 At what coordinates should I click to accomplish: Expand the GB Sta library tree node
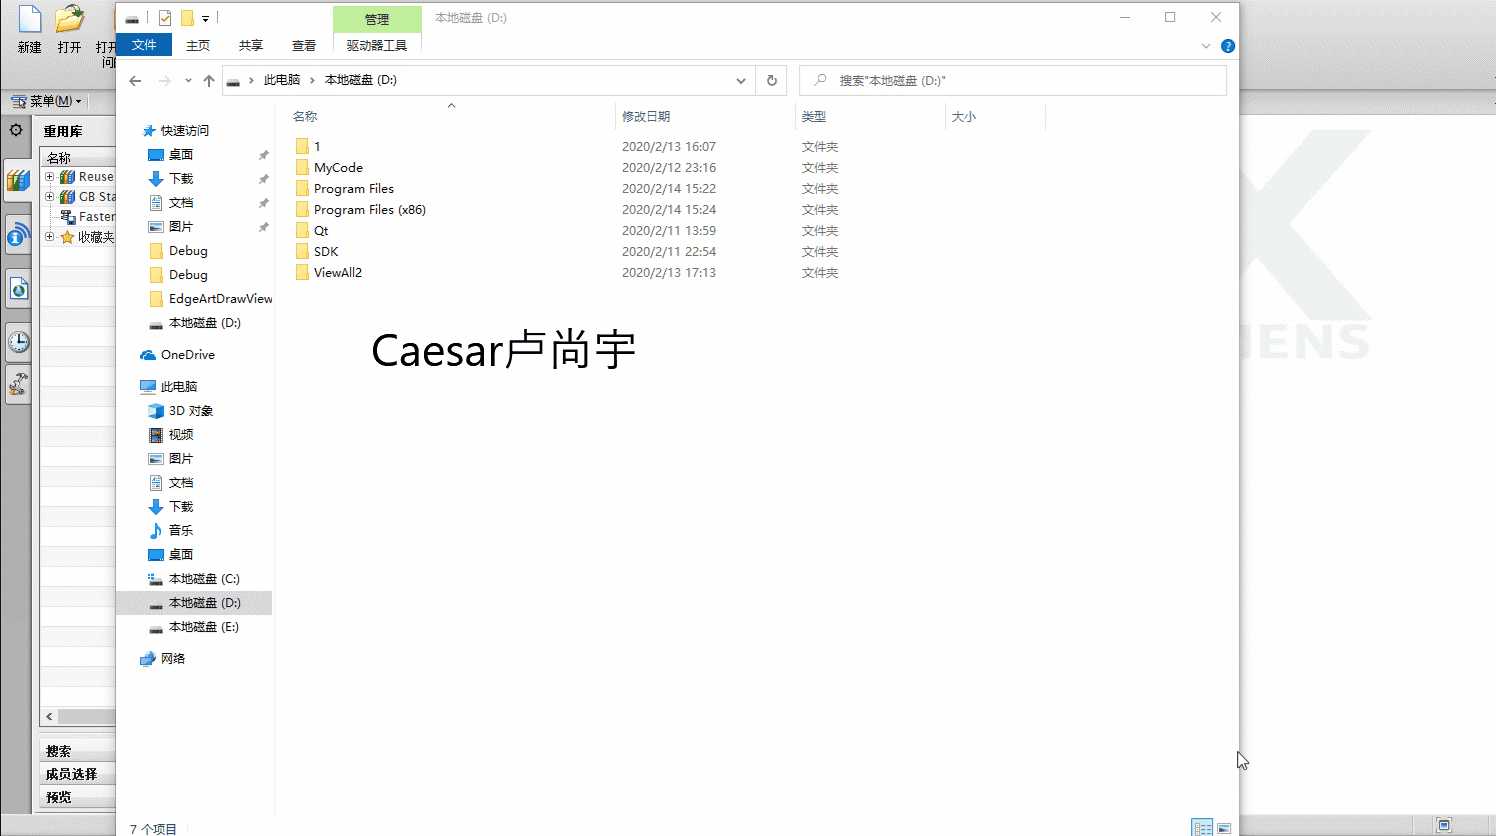click(50, 197)
